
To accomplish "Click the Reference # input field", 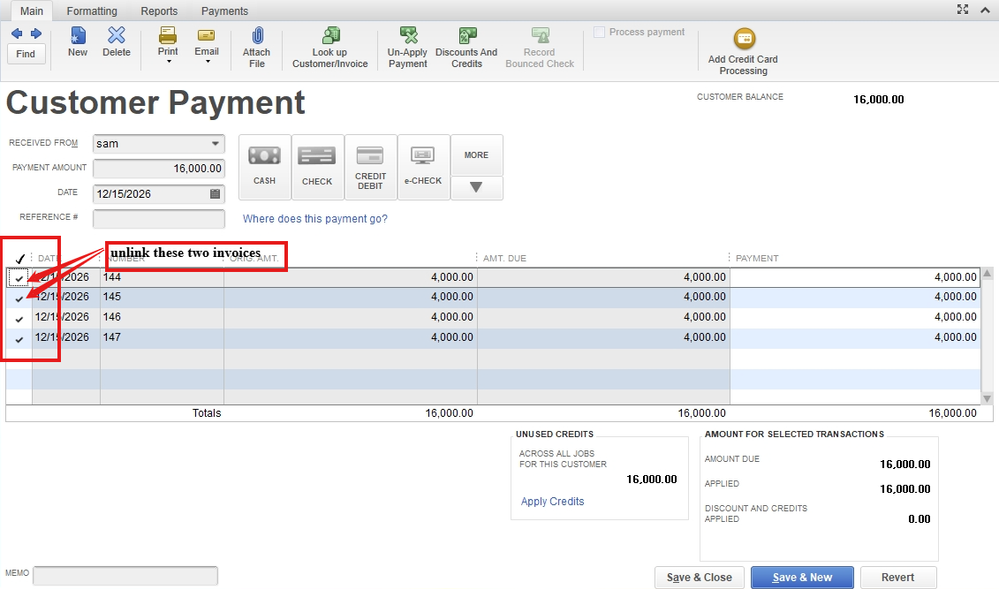I will (x=159, y=219).
